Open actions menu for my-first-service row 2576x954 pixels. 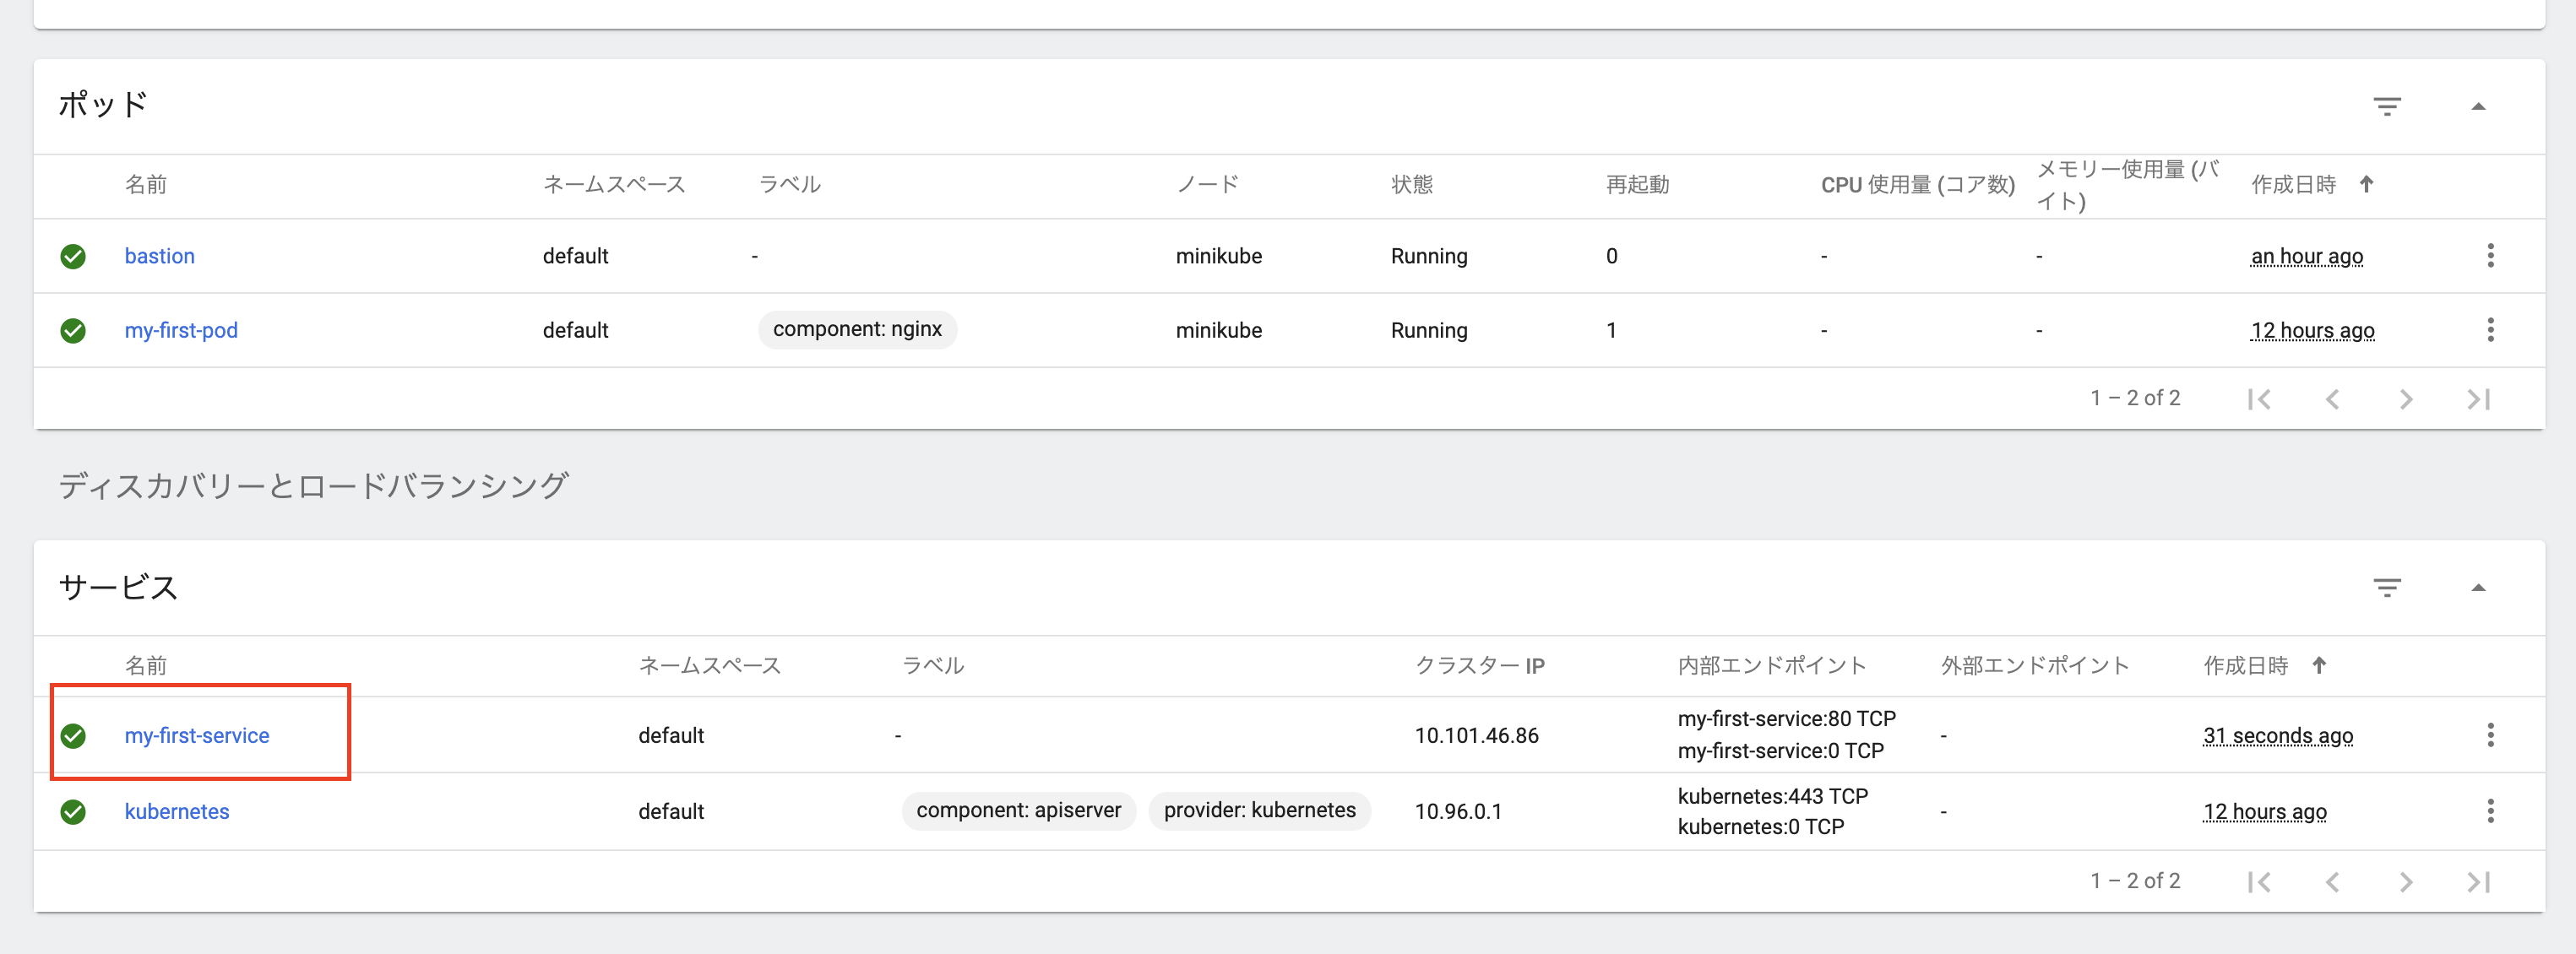2490,735
